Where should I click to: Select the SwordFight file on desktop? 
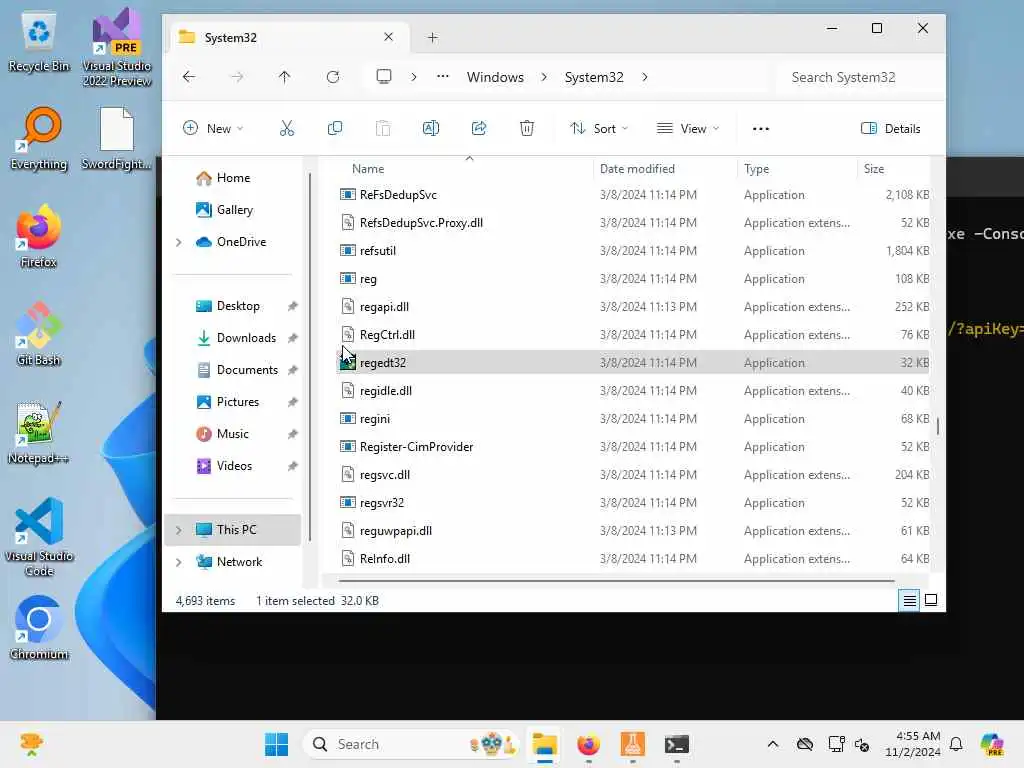pyautogui.click(x=117, y=139)
